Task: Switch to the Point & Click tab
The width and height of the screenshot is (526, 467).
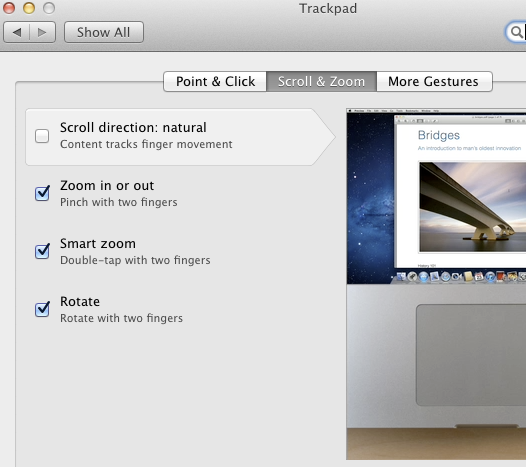Action: coord(215,82)
